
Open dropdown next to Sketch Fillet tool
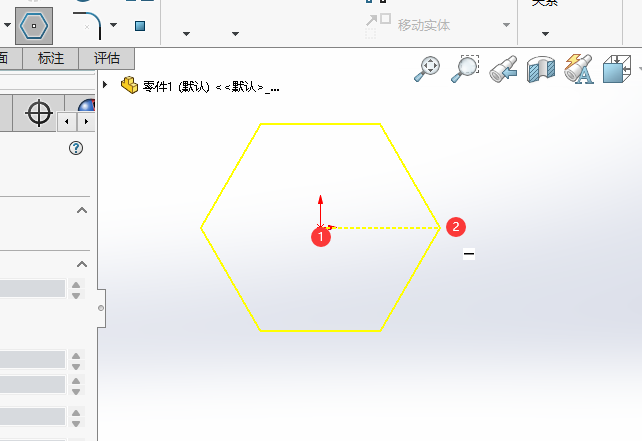click(x=114, y=25)
